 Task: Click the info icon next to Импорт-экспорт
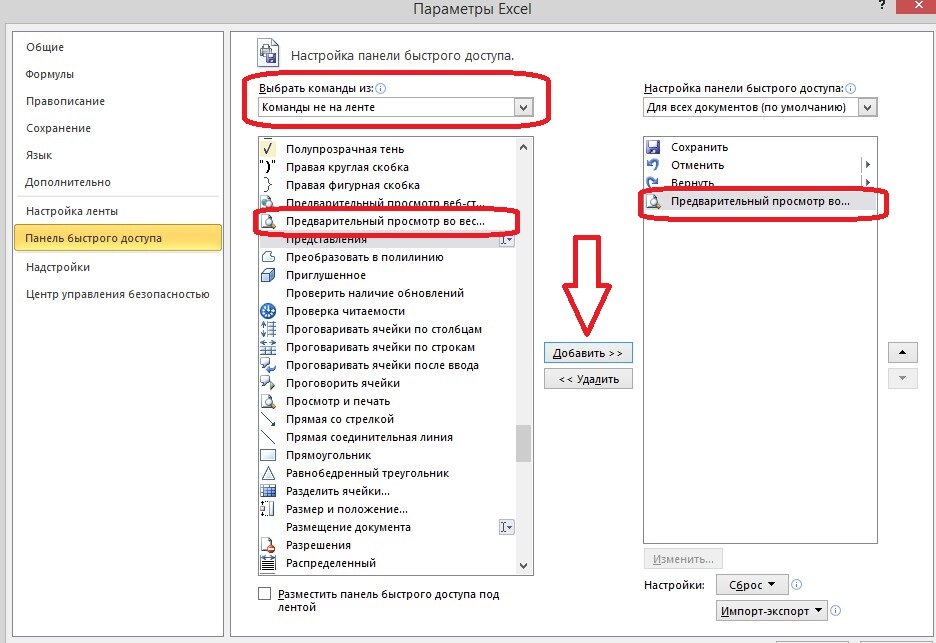(836, 610)
